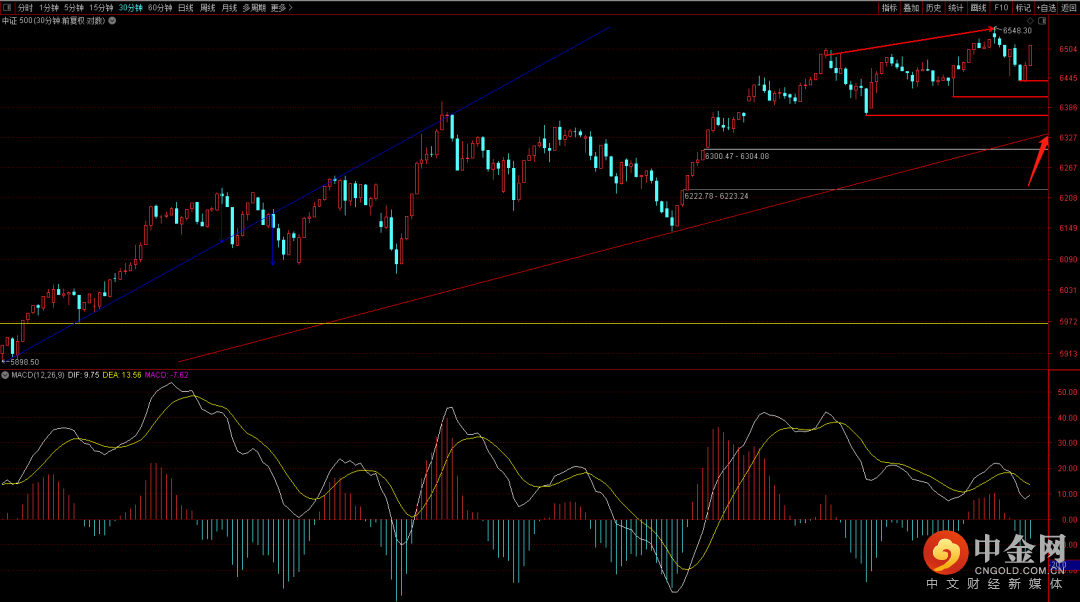
Task: Open dropdown beside 中证500 chart title
Action: pos(112,21)
